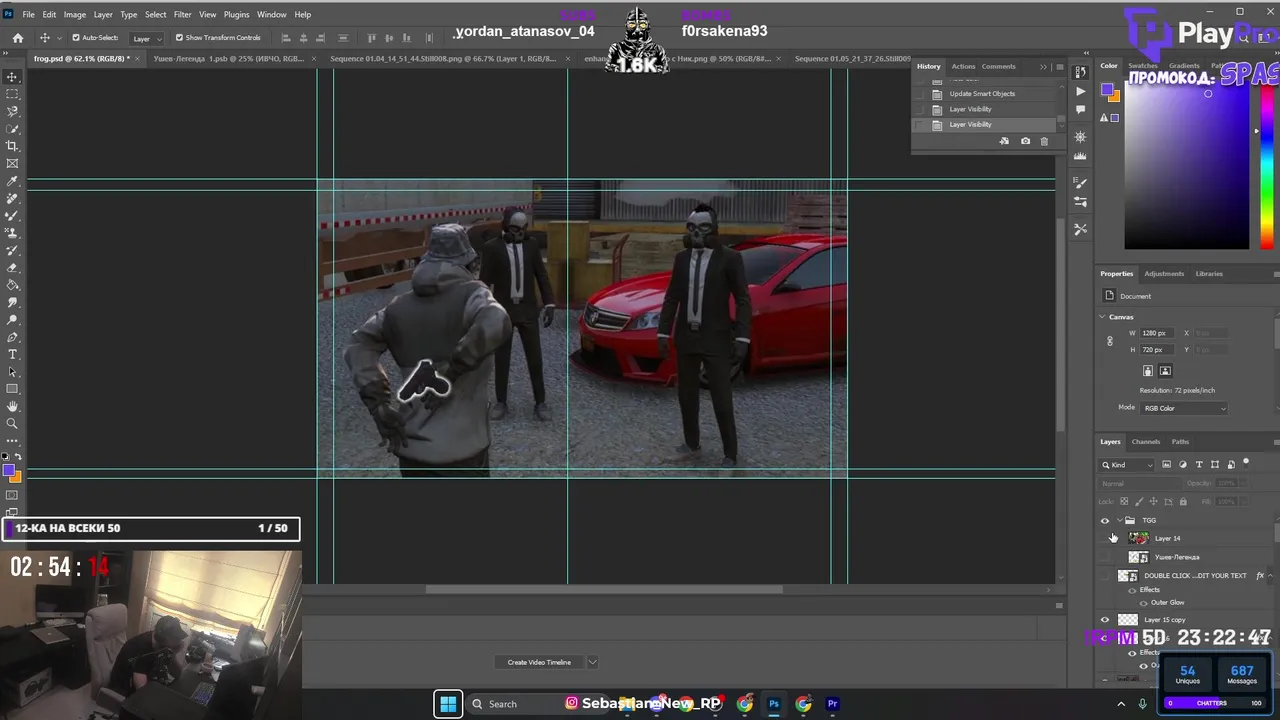Open the Histogram panel icon
The image size is (1280, 720).
(1080, 156)
